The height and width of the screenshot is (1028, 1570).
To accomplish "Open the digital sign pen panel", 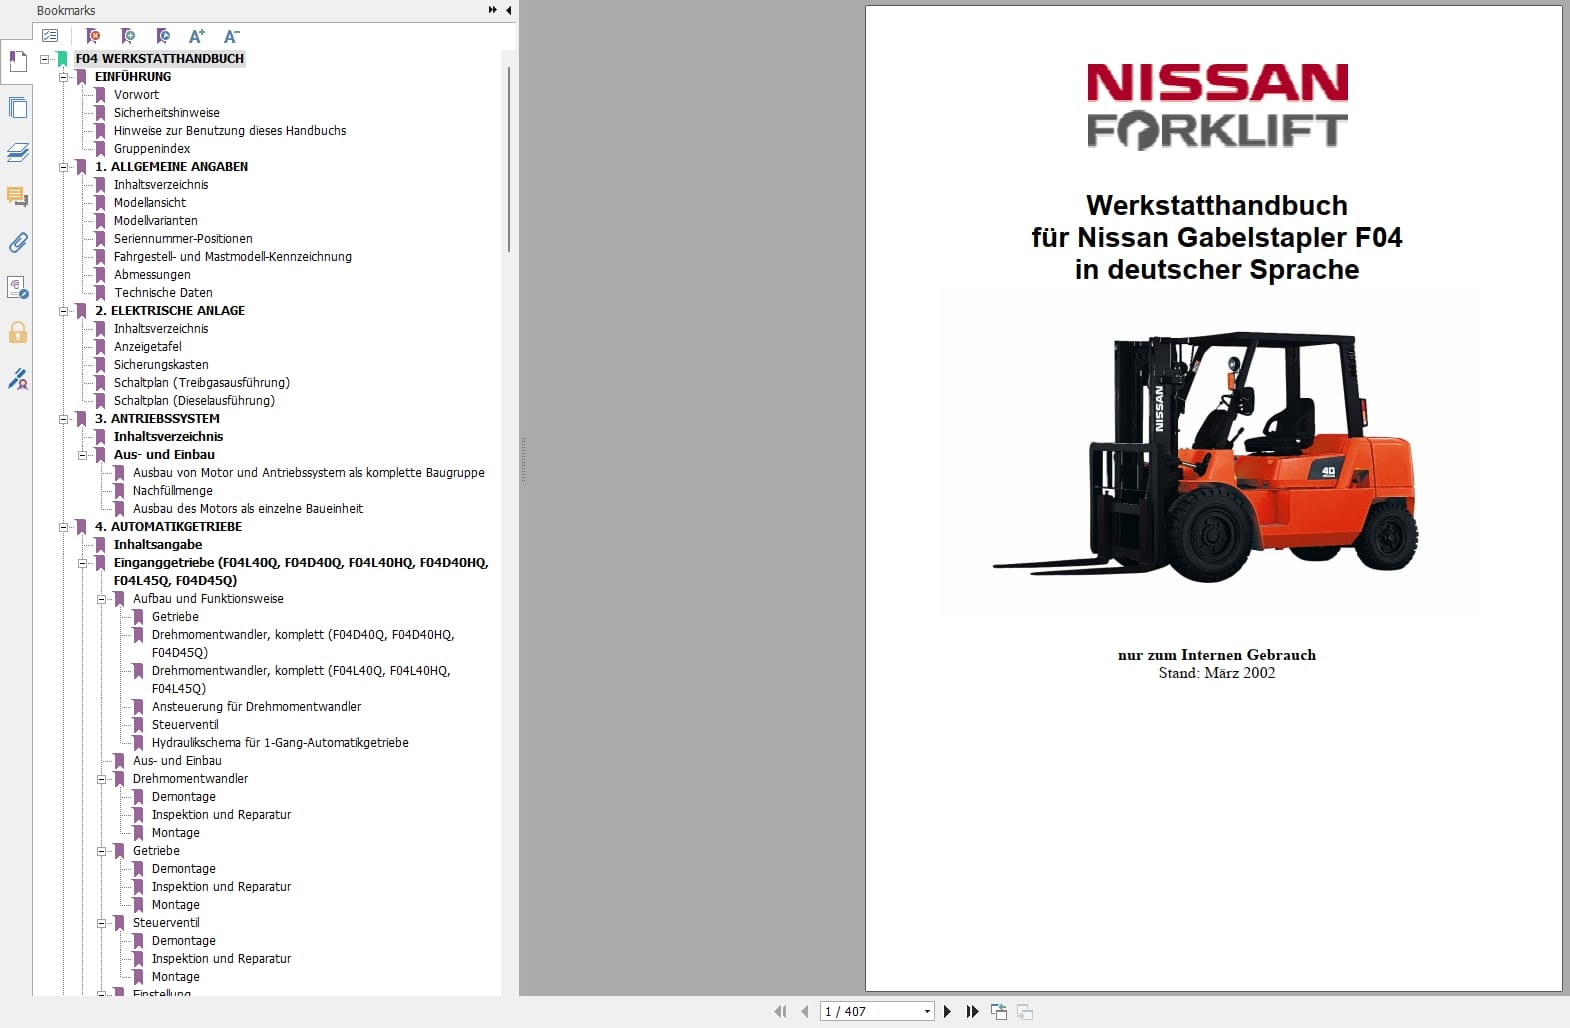I will click(x=17, y=378).
